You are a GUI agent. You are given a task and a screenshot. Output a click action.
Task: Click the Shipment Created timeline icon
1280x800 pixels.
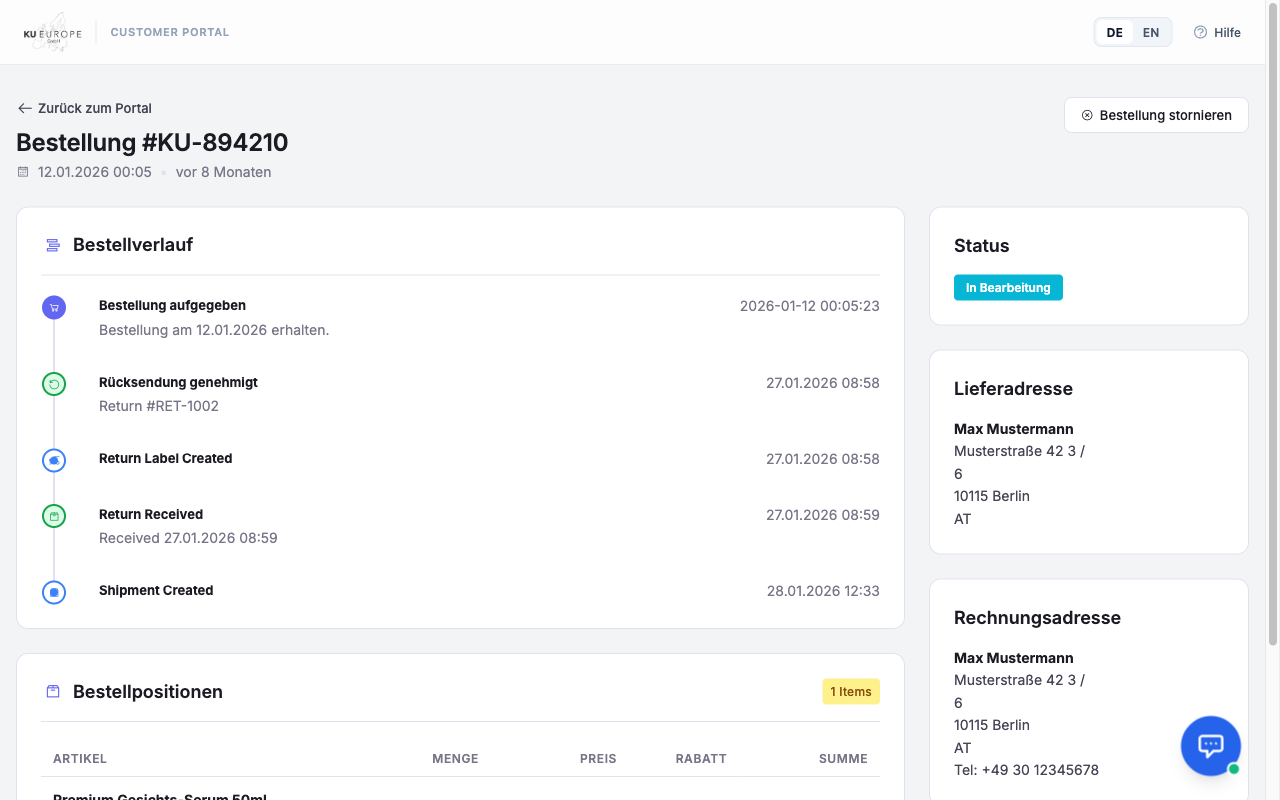(x=54, y=592)
